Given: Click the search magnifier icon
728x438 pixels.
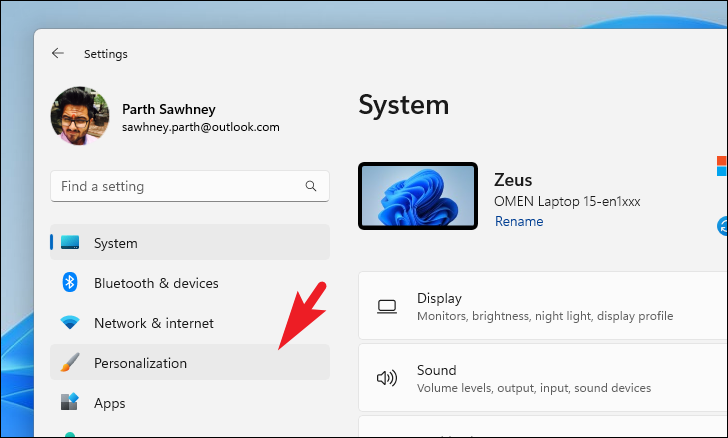Looking at the screenshot, I should point(311,186).
